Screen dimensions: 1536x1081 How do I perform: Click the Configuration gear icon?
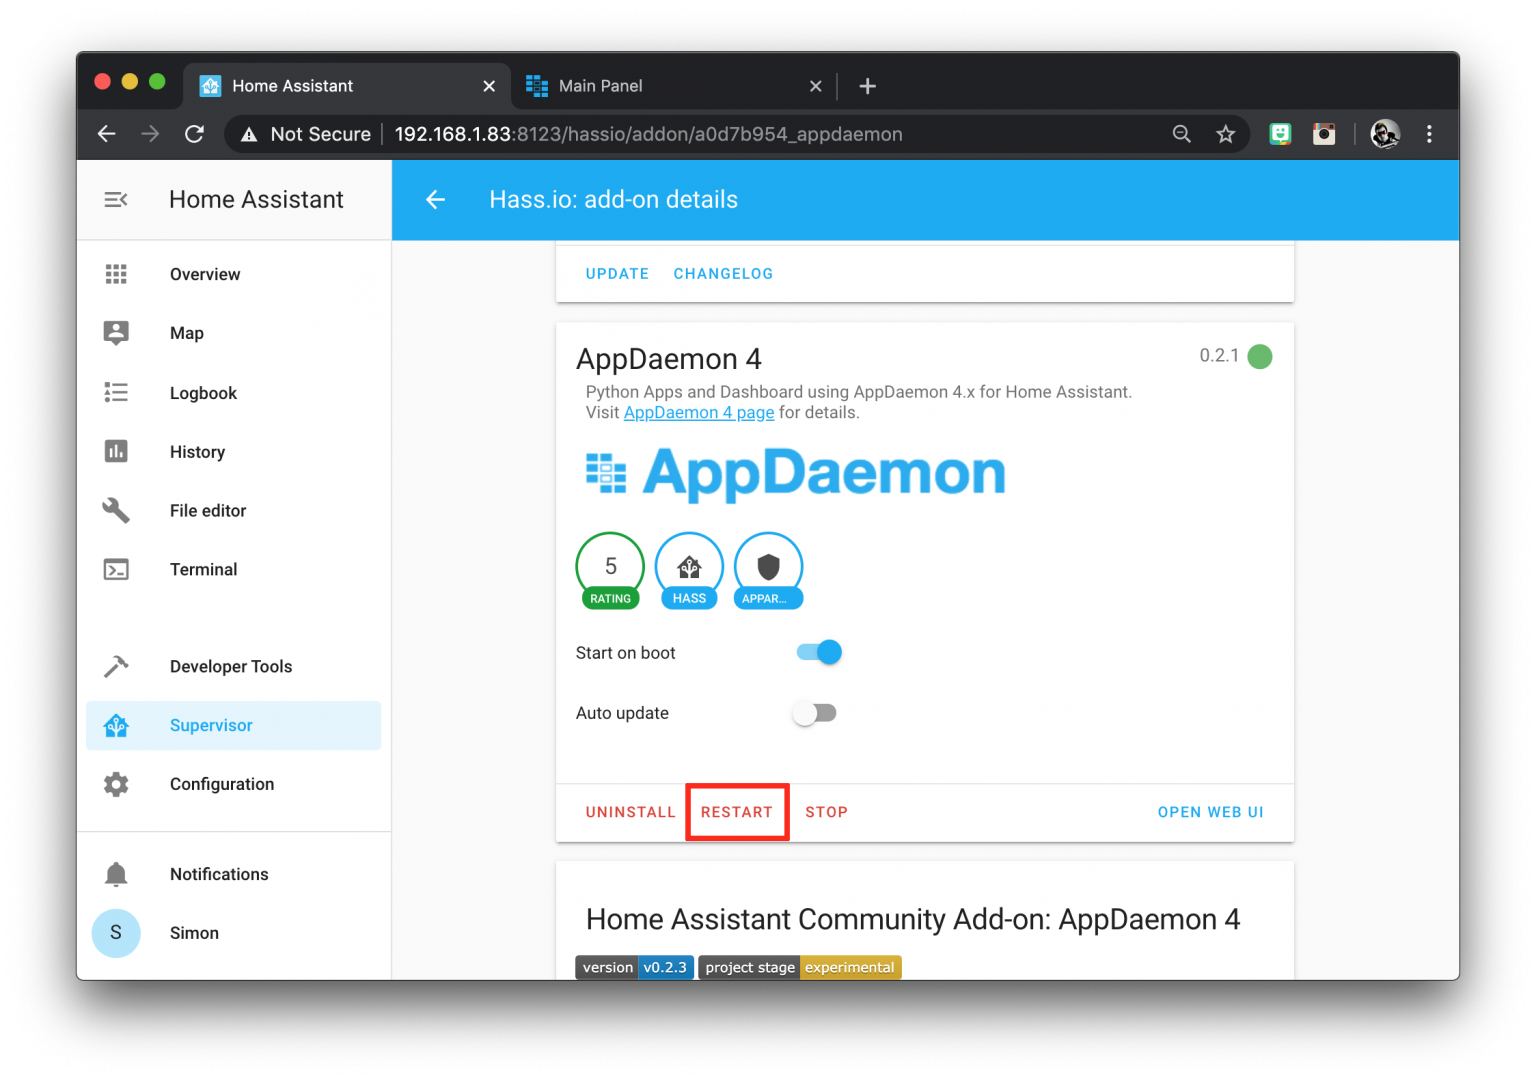point(116,784)
